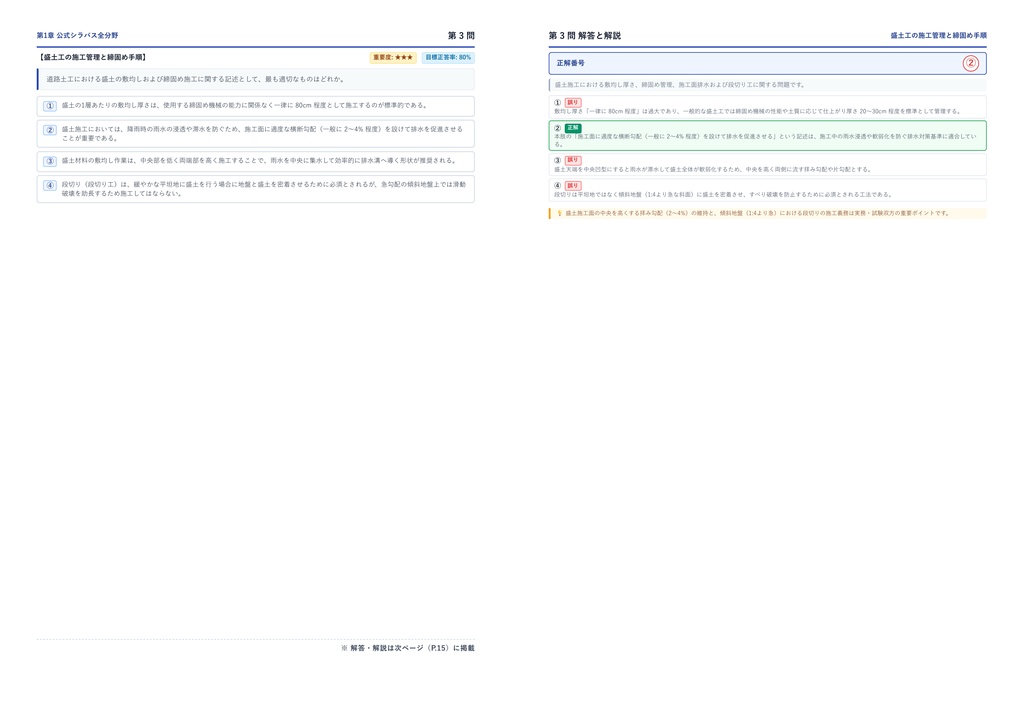This screenshot has width=1024, height=724.
Task: Select answer choice ④ number badge
Action: [50, 185]
